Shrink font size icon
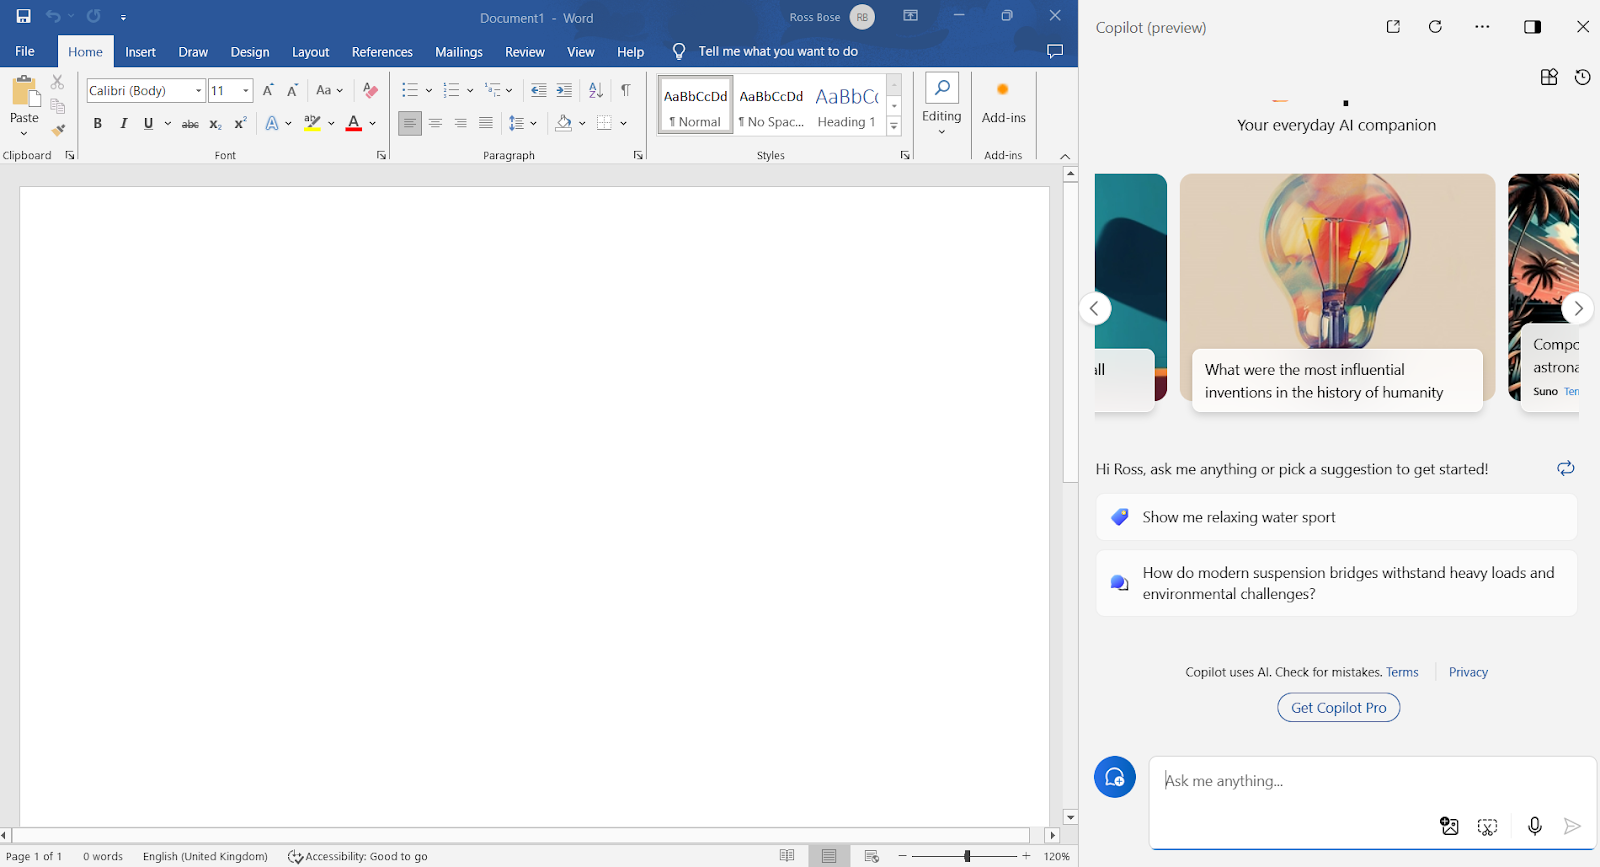This screenshot has height=867, width=1600. (292, 90)
